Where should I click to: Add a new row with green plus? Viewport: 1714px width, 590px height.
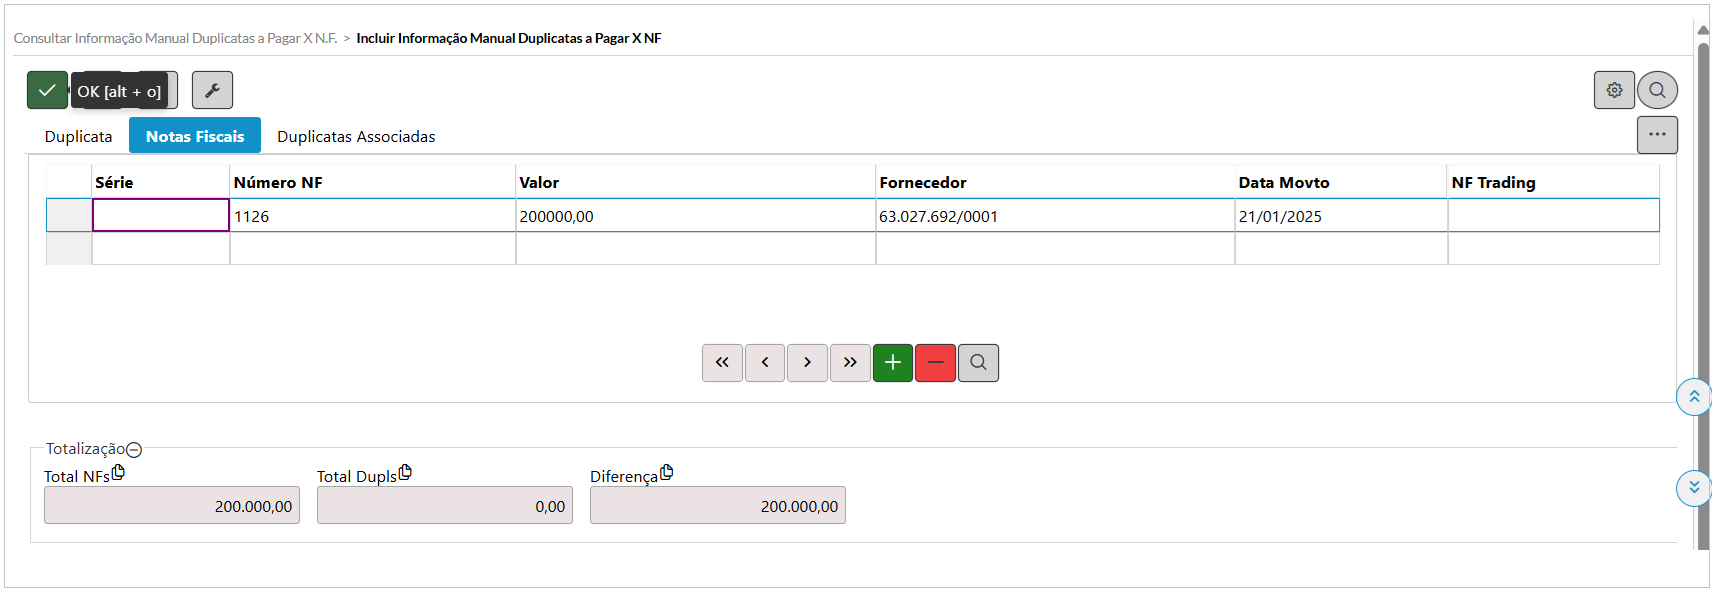pyautogui.click(x=893, y=363)
